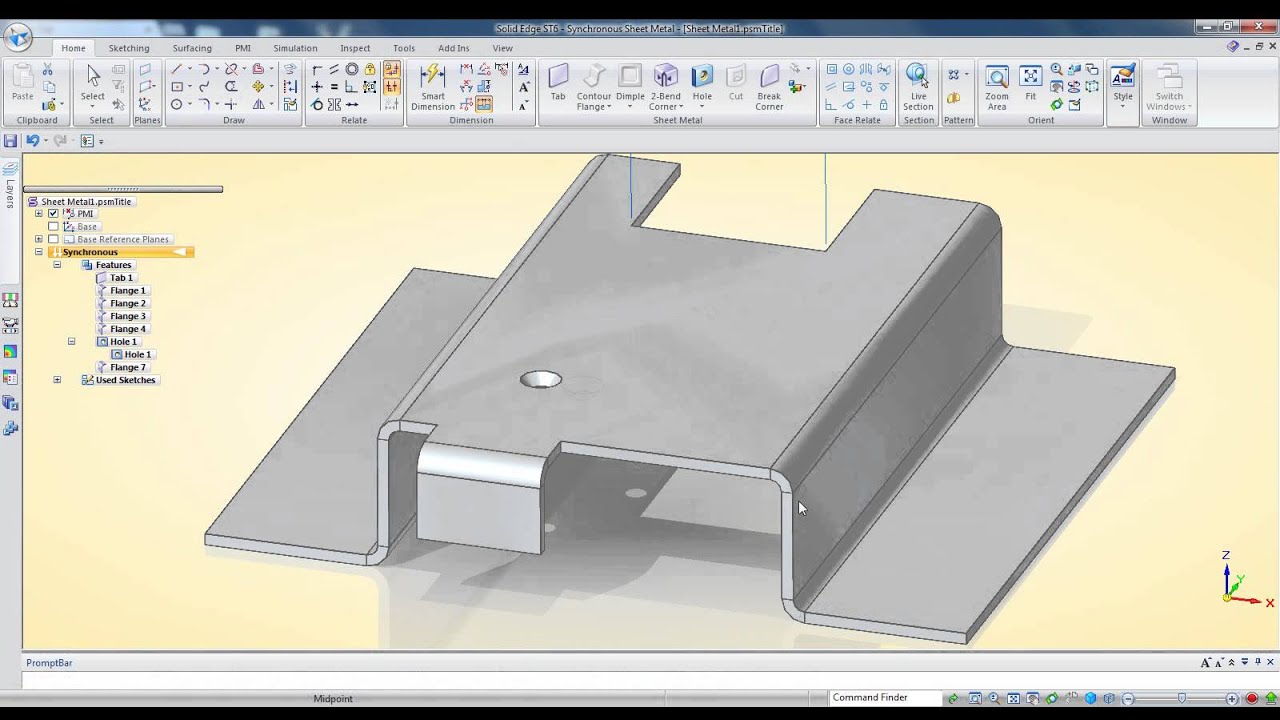Toggle the maintain relationships button in Relate

pyautogui.click(x=391, y=87)
